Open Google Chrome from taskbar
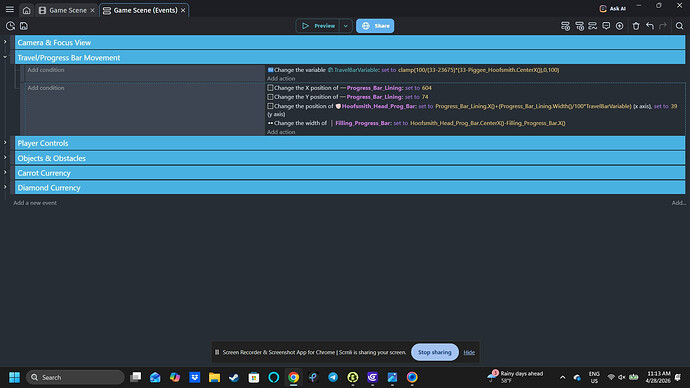The height and width of the screenshot is (388, 690). click(294, 377)
